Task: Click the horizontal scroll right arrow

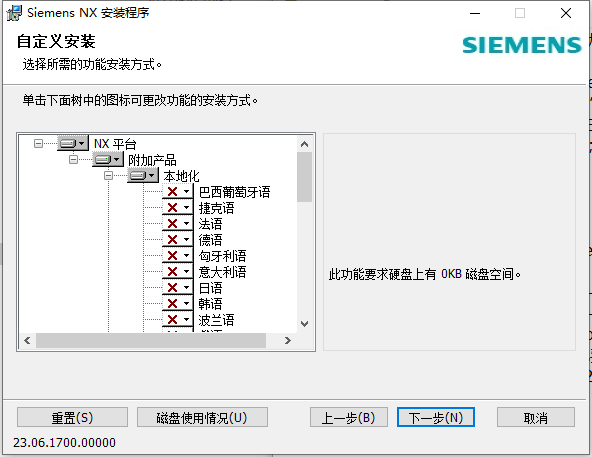Action: pyautogui.click(x=288, y=340)
